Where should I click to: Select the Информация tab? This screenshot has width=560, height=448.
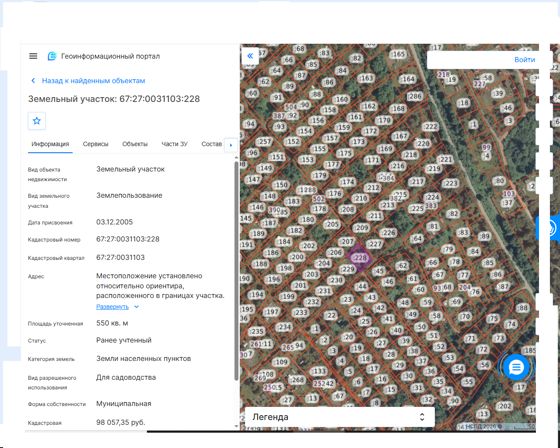tap(50, 144)
